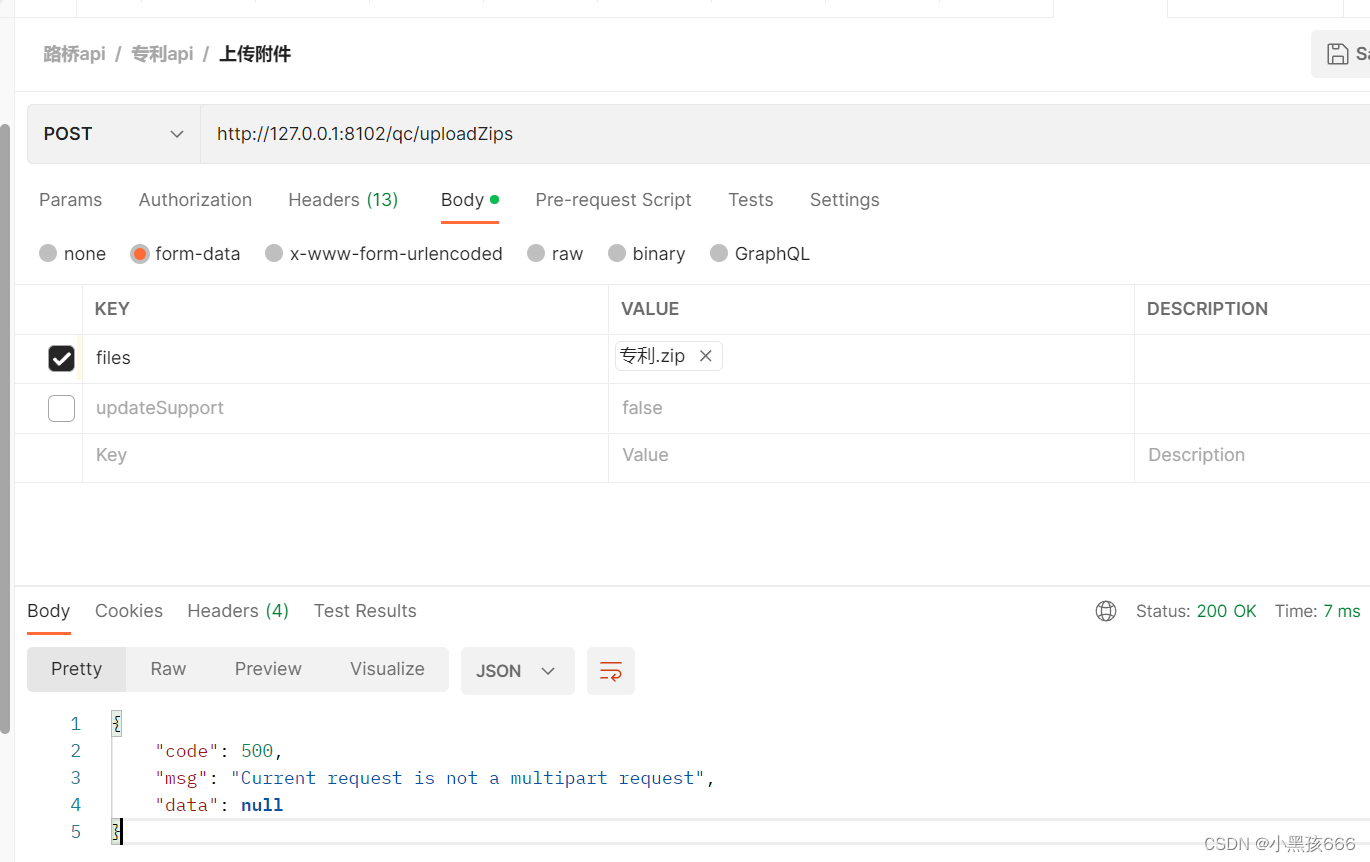1370x862 pixels.
Task: Choose the GraphQL body option
Action: click(719, 253)
